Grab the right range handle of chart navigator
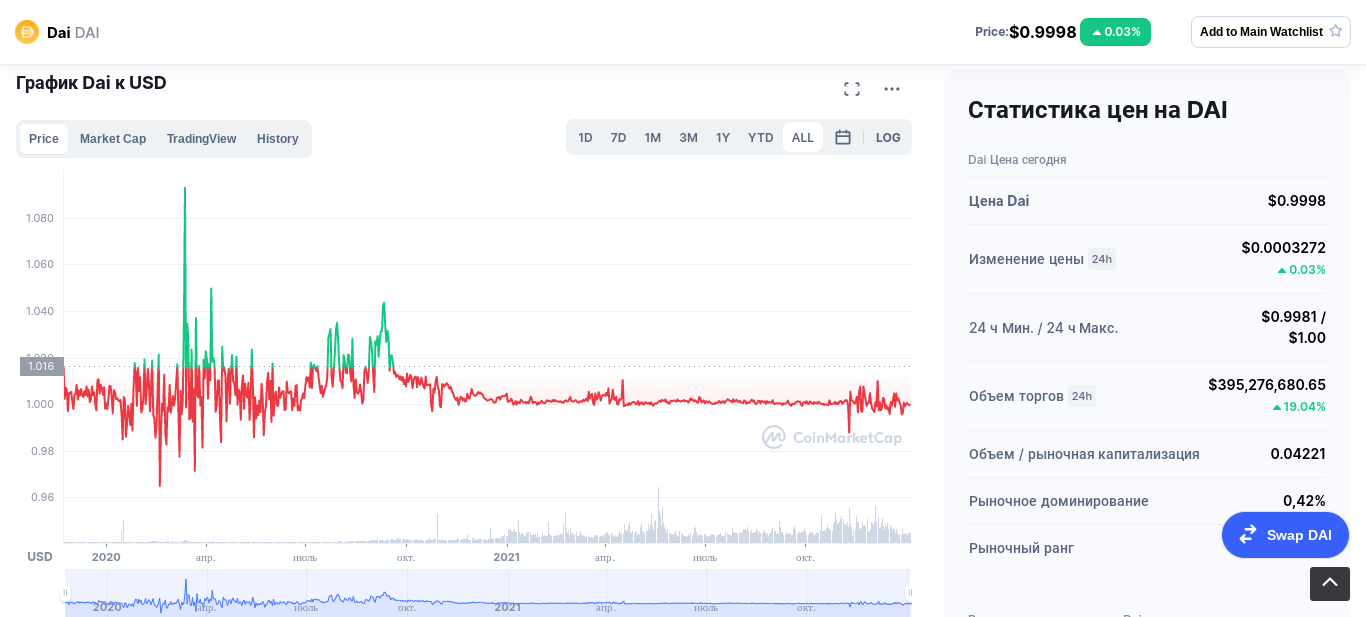 [x=910, y=593]
